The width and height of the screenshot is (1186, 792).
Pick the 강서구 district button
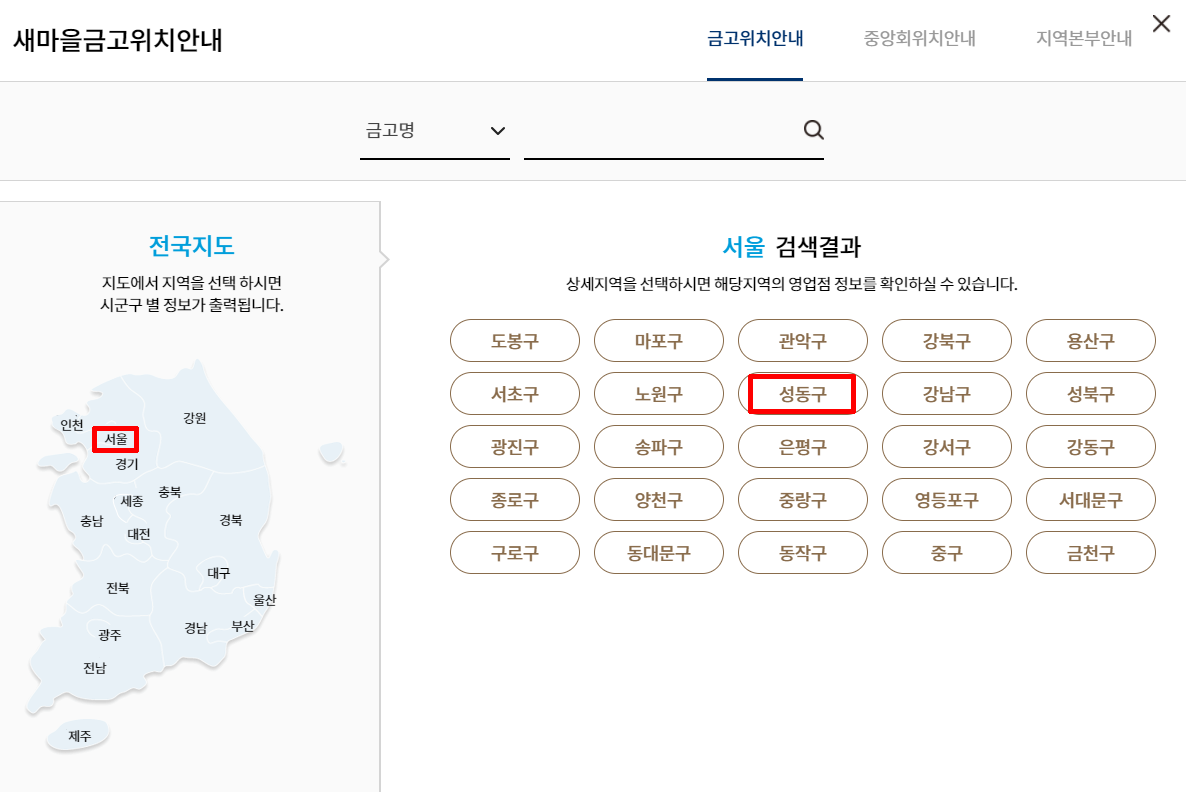pos(947,446)
